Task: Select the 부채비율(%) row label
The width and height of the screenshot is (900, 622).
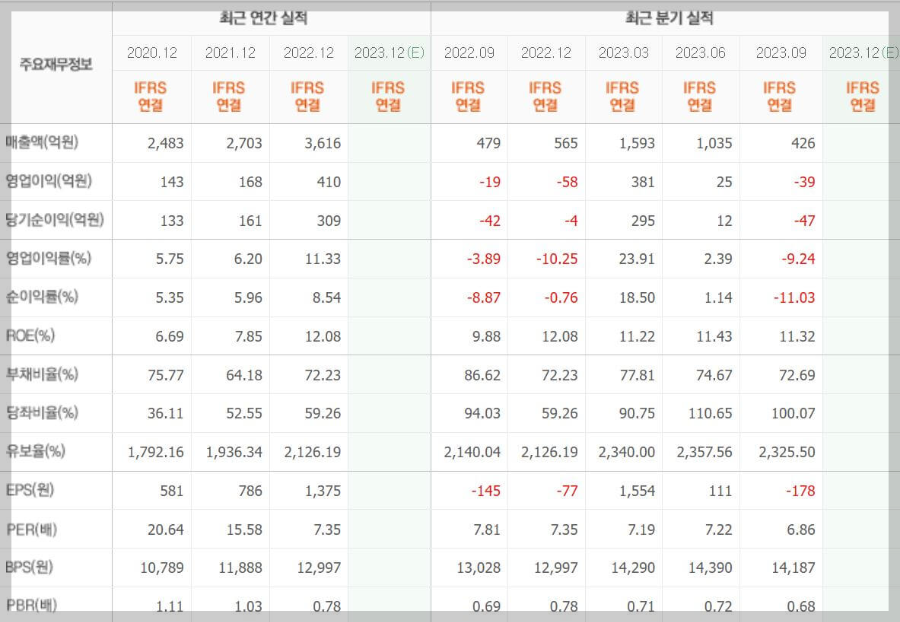Action: [42, 374]
